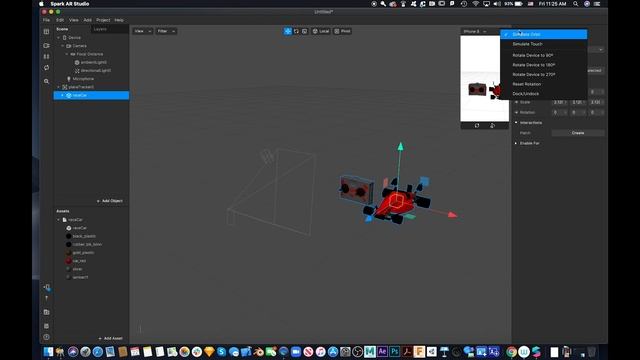Collapse the raceCar folder in Assets
This screenshot has height=360, width=640.
coord(58,220)
